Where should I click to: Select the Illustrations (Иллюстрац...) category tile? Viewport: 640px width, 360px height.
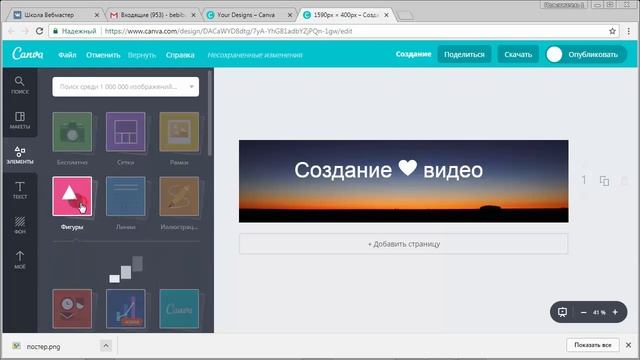(x=179, y=196)
